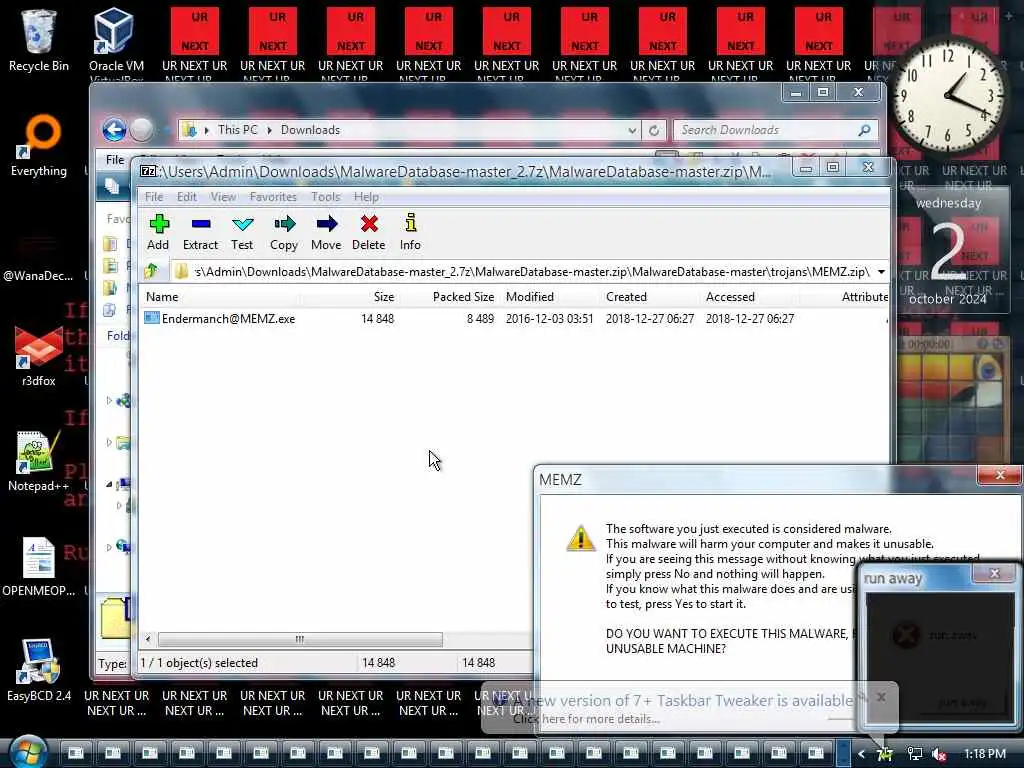Screen dimensions: 1024x768
Task: Open the 7-Zip File menu
Action: 154,197
